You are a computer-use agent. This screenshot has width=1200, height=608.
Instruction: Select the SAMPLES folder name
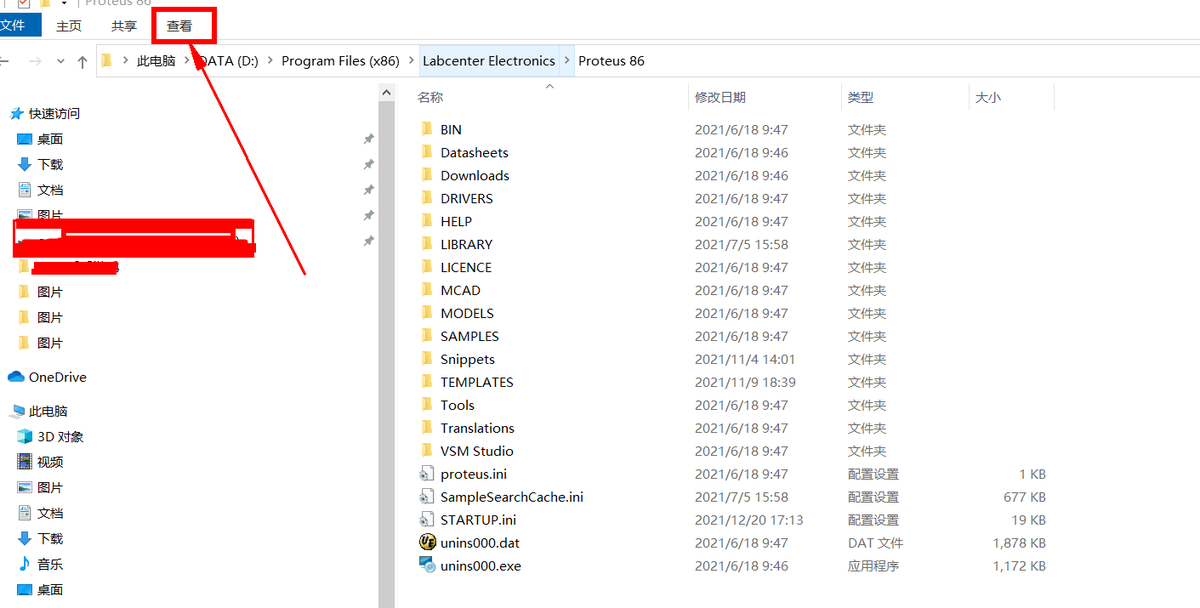tap(469, 337)
